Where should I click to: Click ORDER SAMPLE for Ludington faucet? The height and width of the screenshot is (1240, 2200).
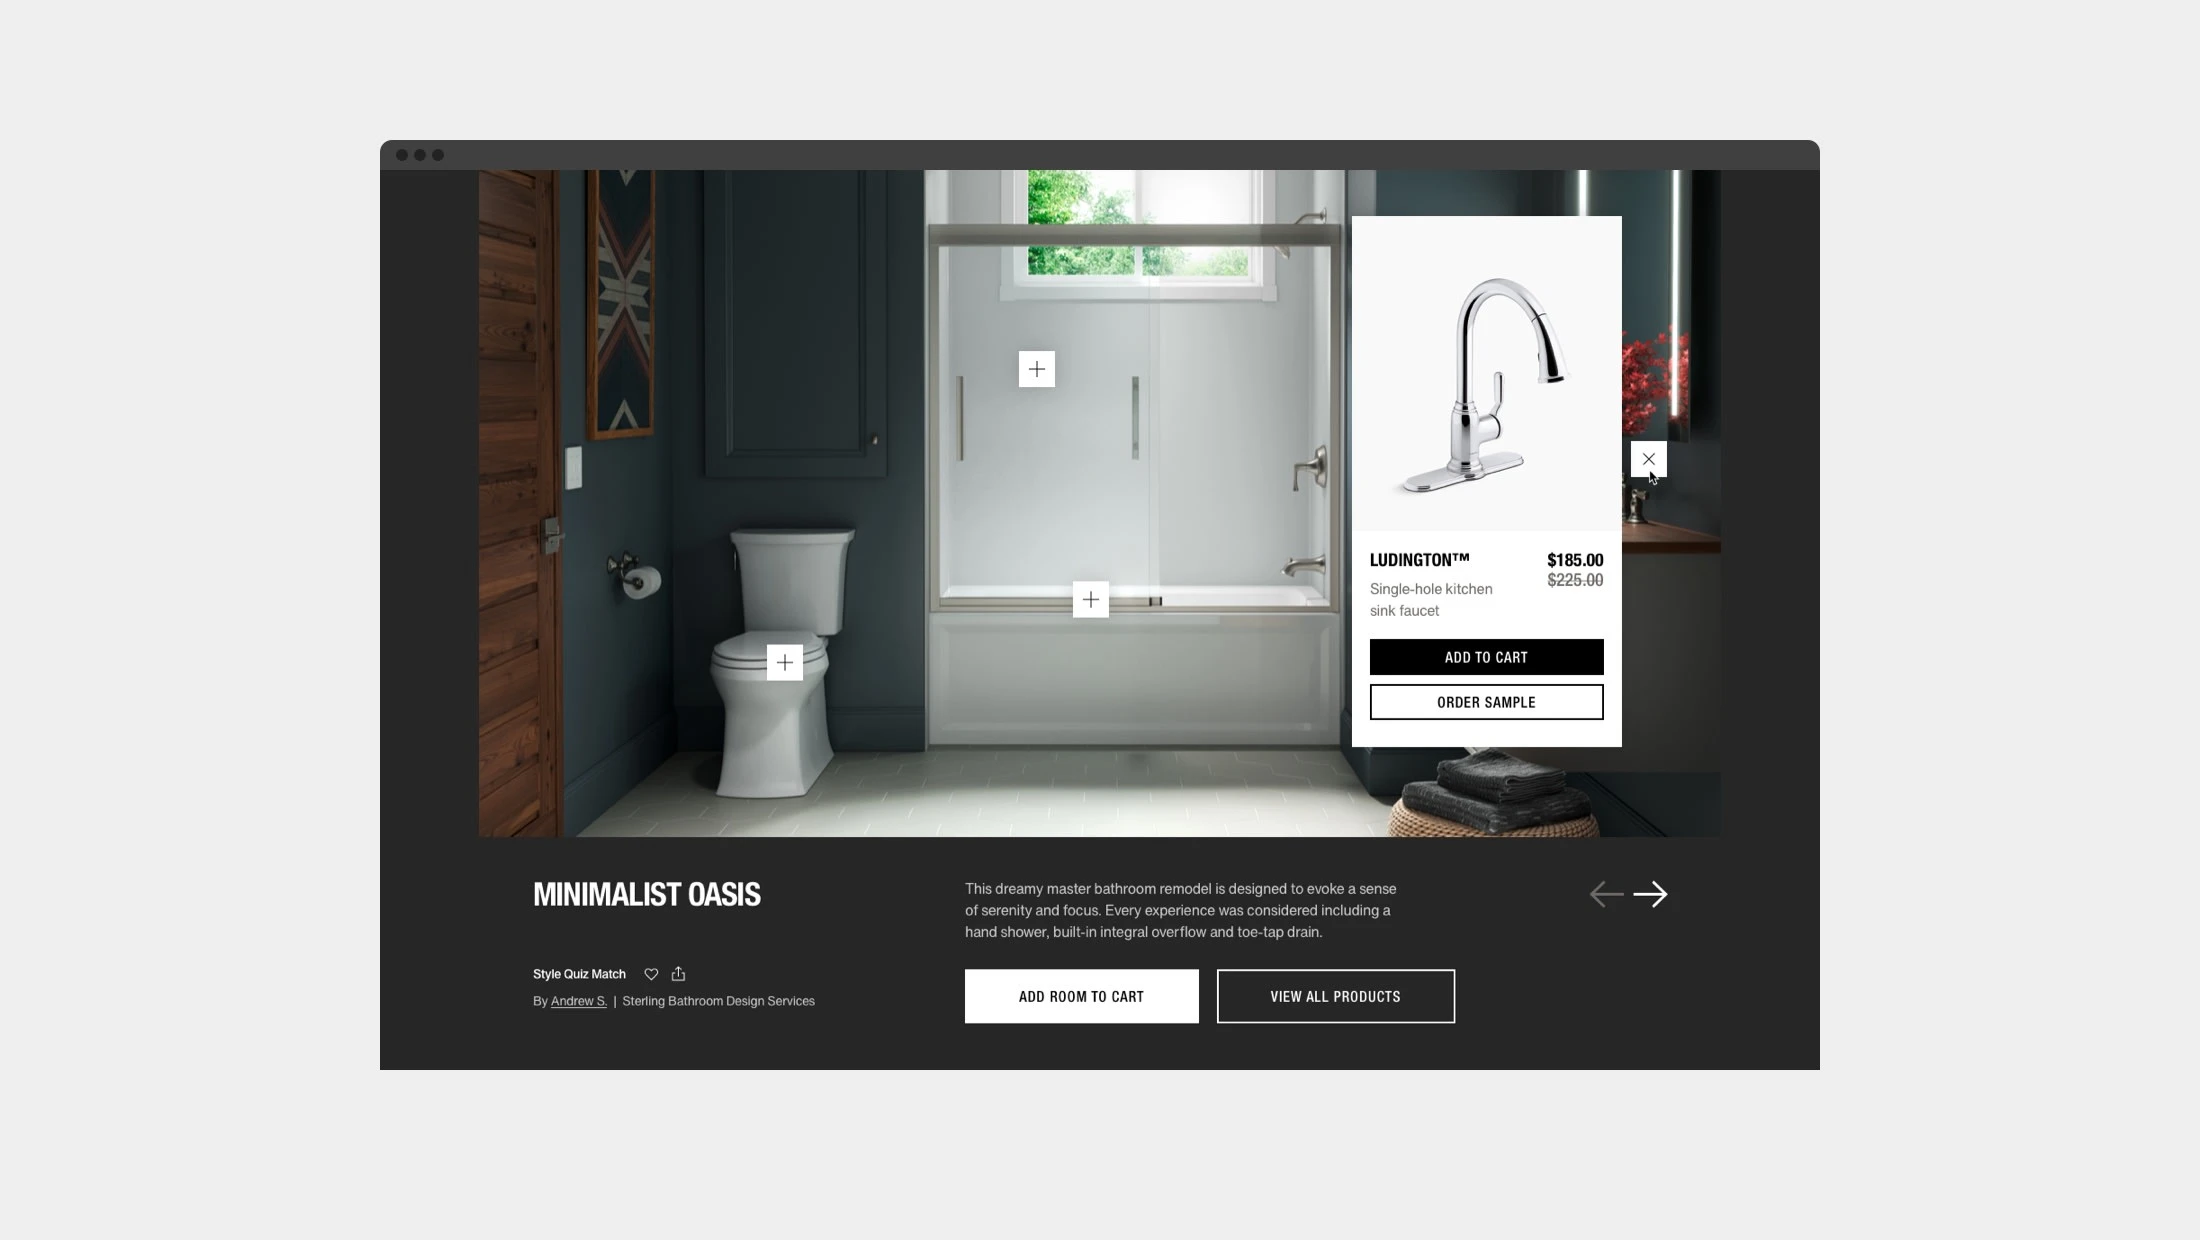[x=1485, y=701]
